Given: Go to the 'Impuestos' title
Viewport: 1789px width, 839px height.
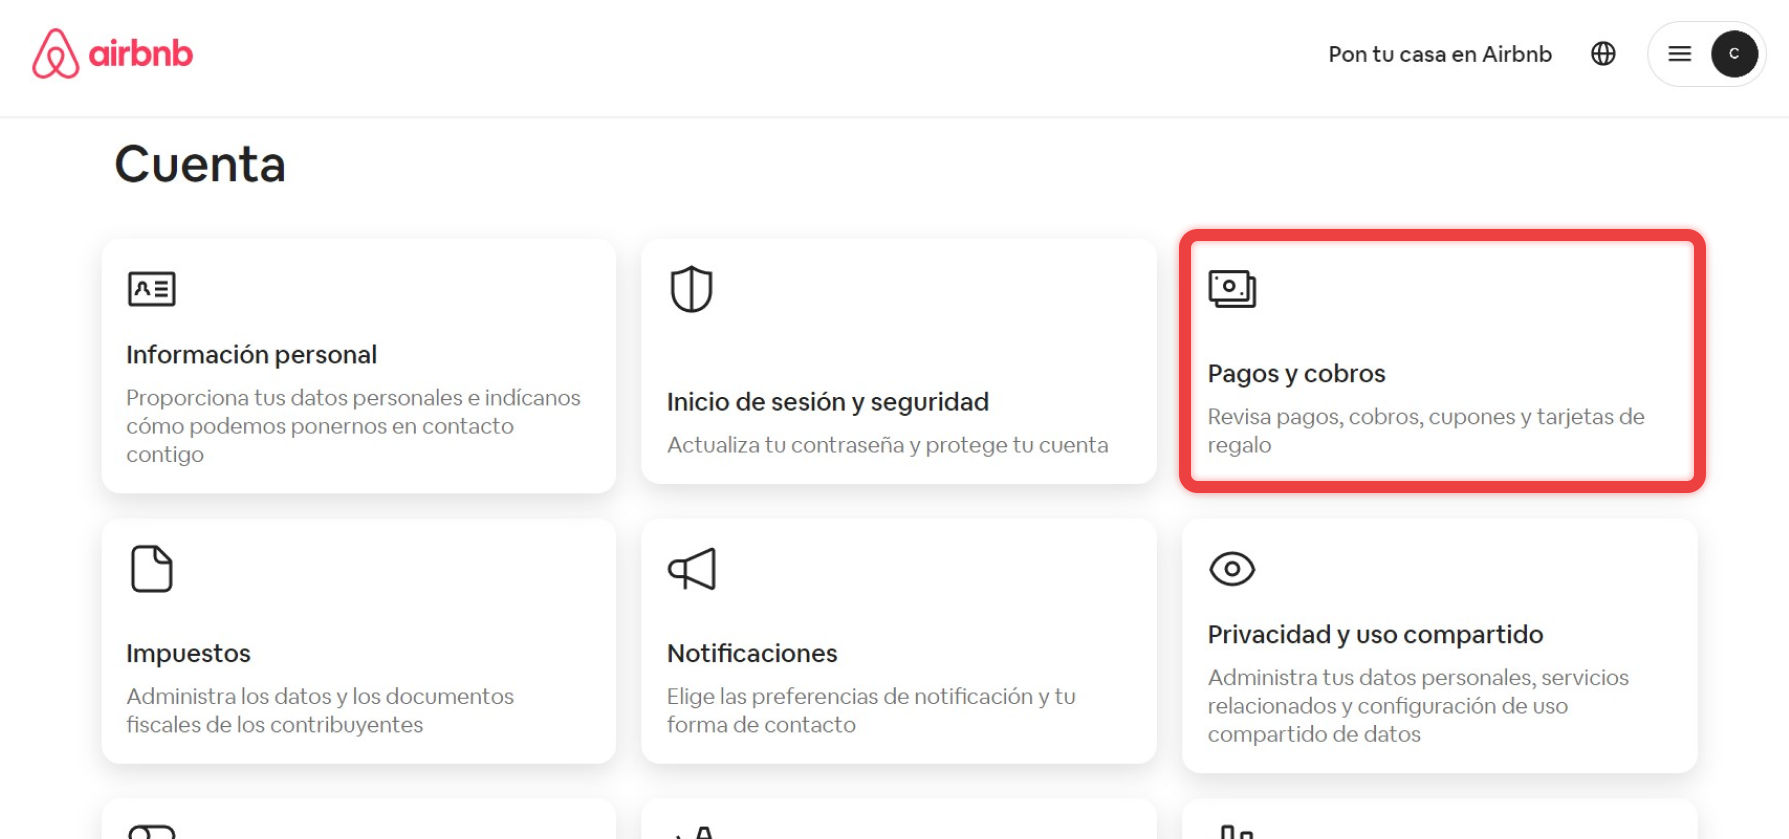Looking at the screenshot, I should point(188,653).
